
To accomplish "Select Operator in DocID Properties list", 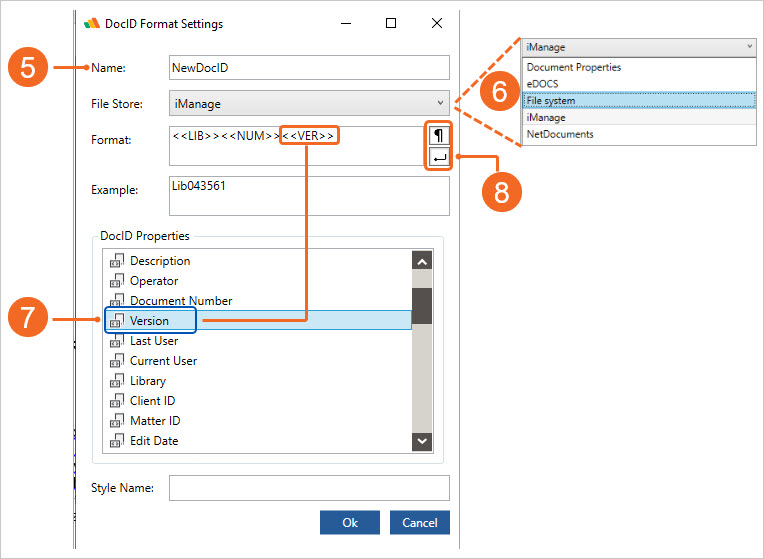I will click(257, 281).
